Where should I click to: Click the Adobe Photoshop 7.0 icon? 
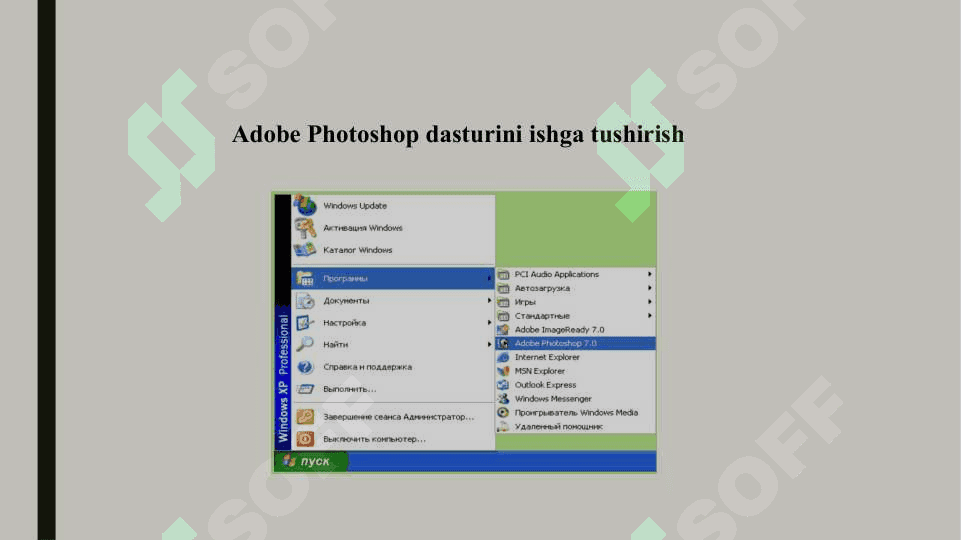point(503,343)
